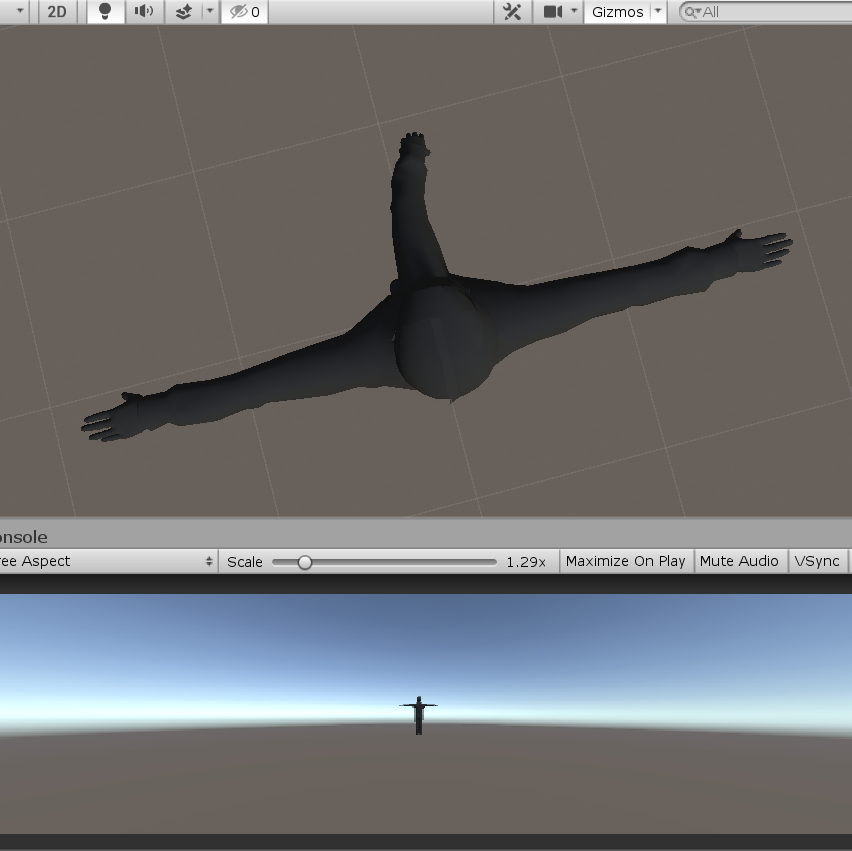The image size is (852, 851).
Task: Click the Scale slider handle
Action: coord(305,562)
